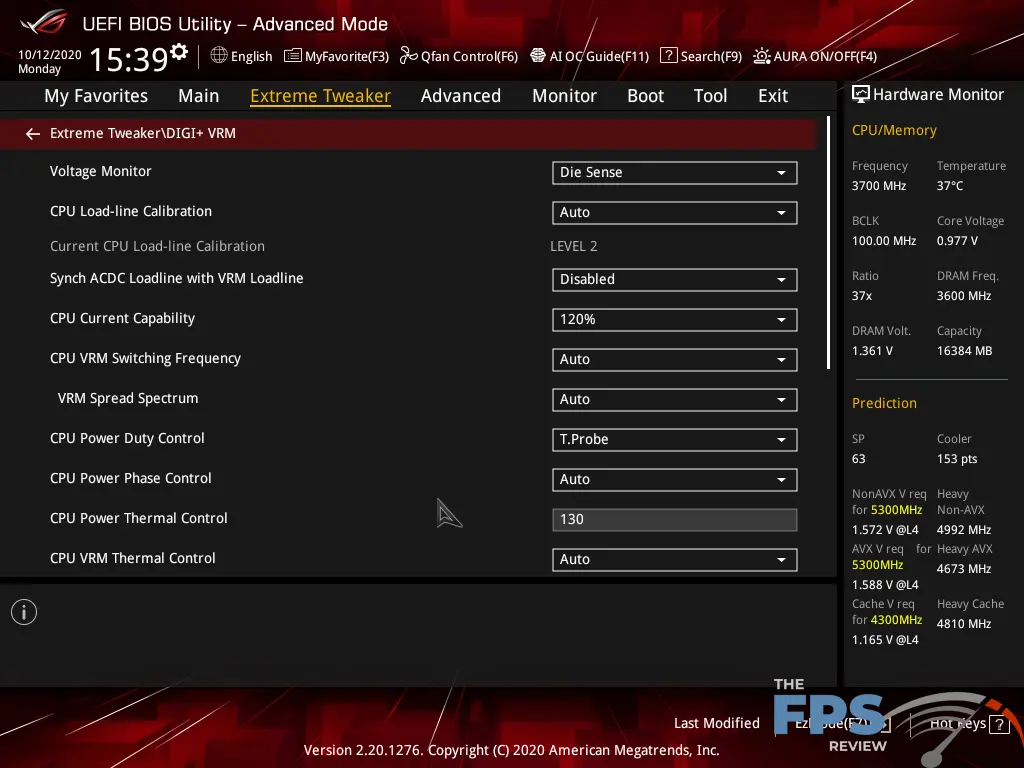Click the Hardware Monitor screen icon
Viewport: 1024px width, 768px height.
tap(861, 95)
